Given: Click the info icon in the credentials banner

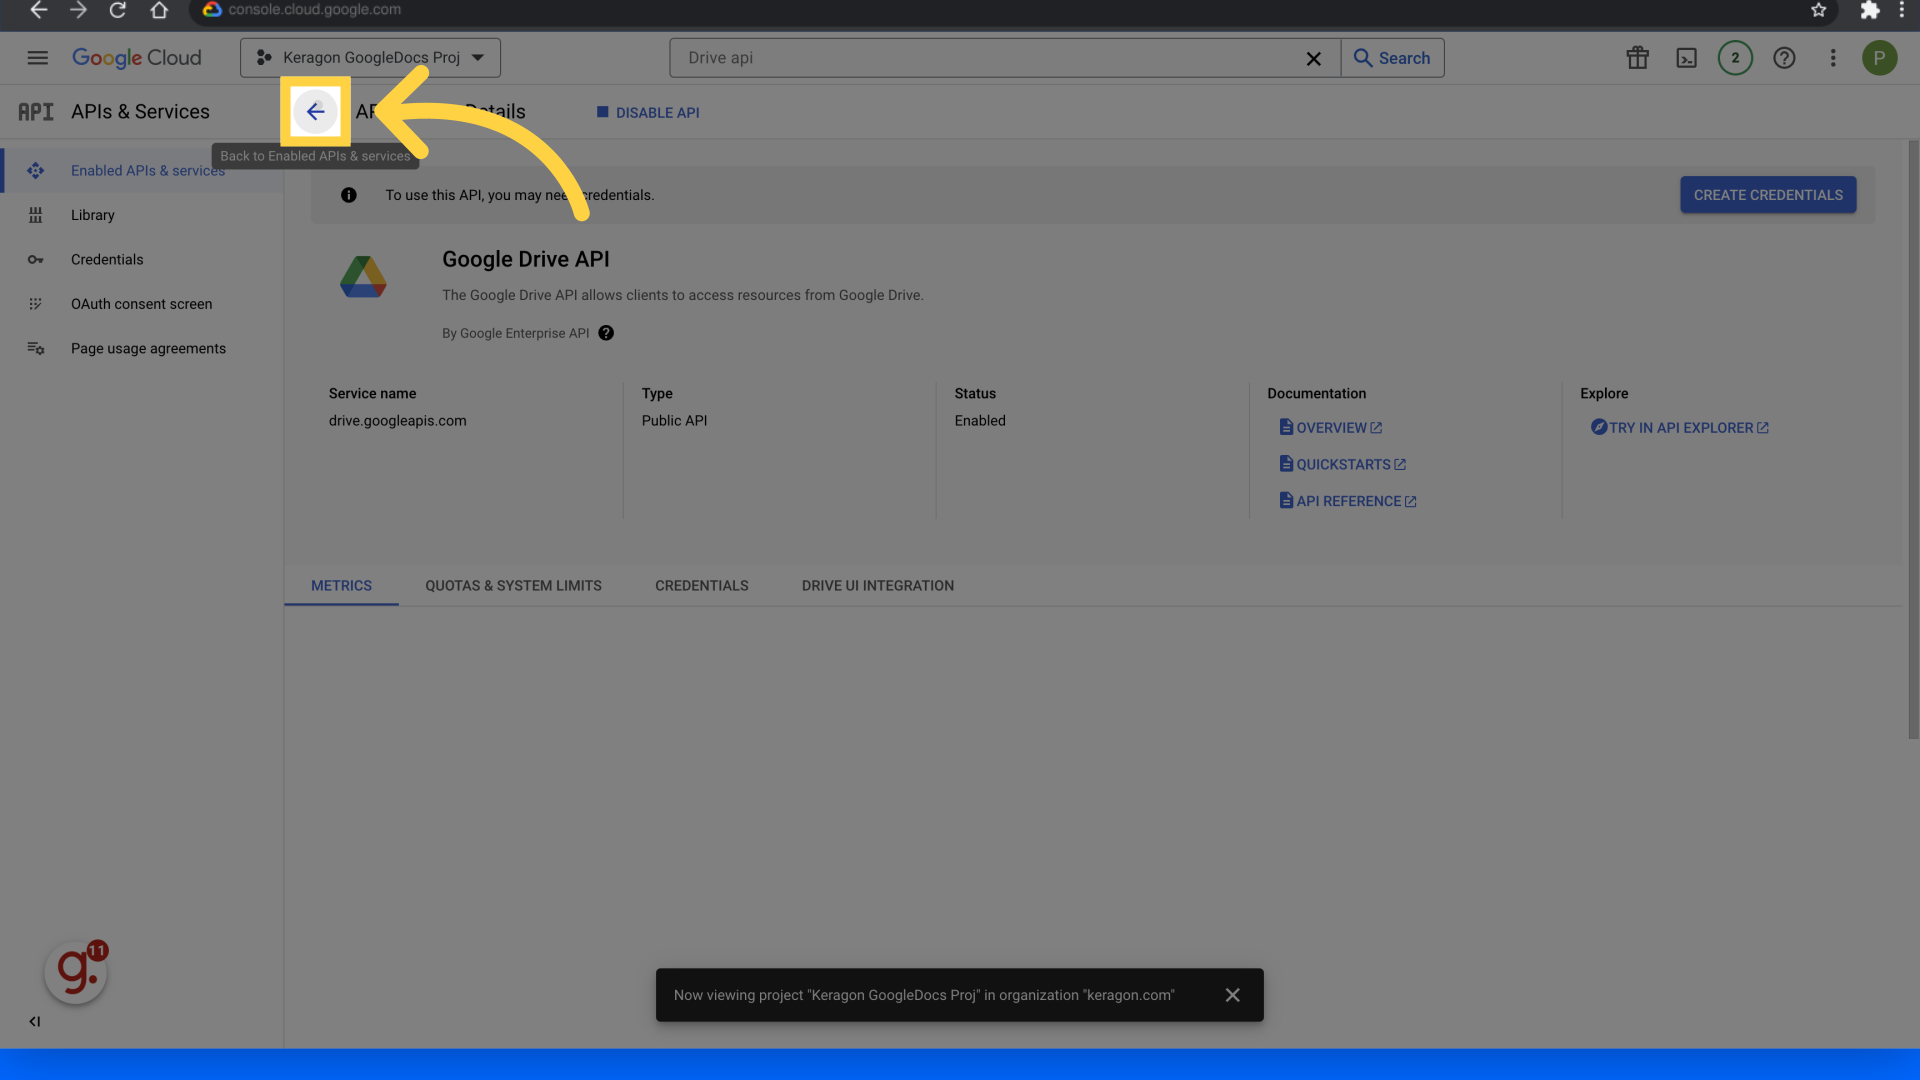Looking at the screenshot, I should pos(349,195).
